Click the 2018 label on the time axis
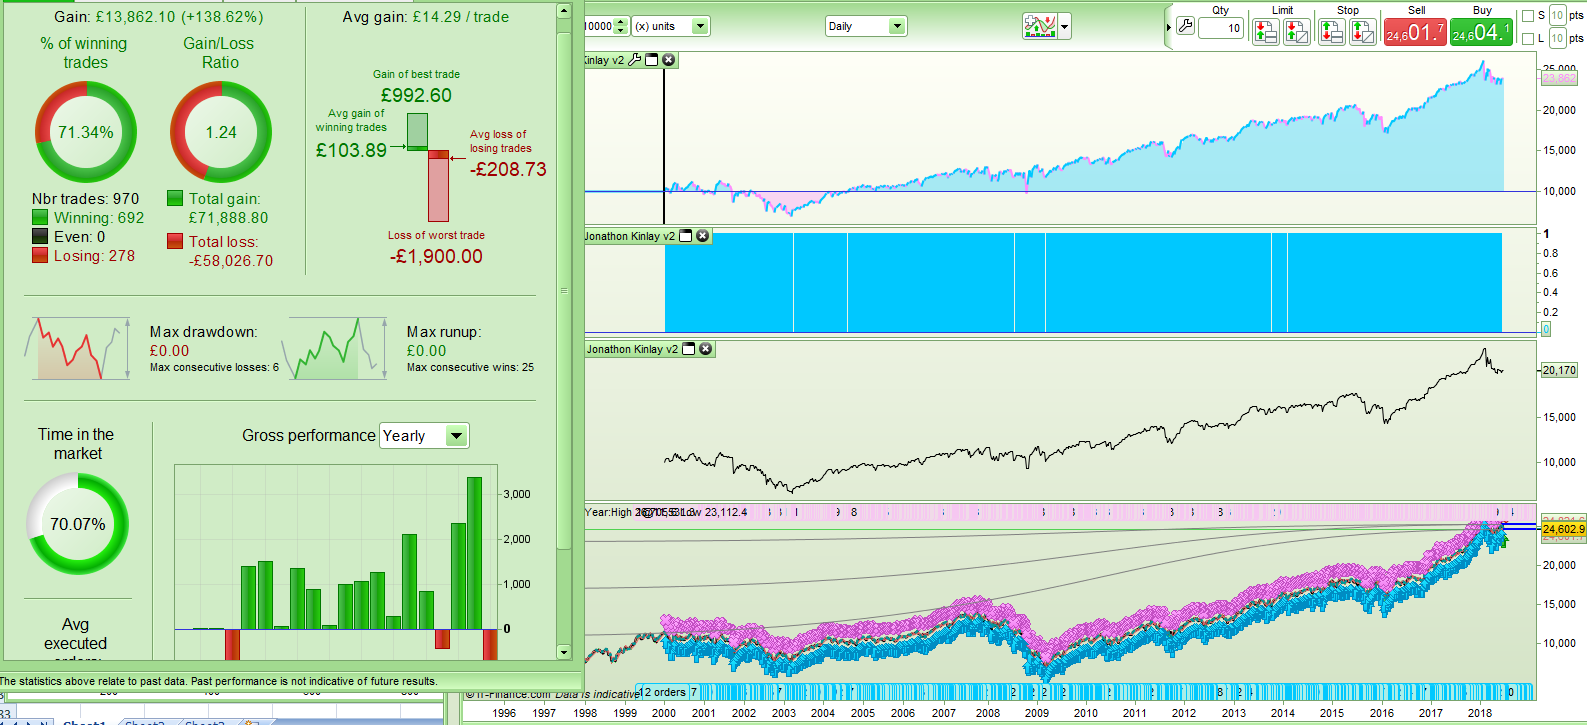 tap(1479, 713)
